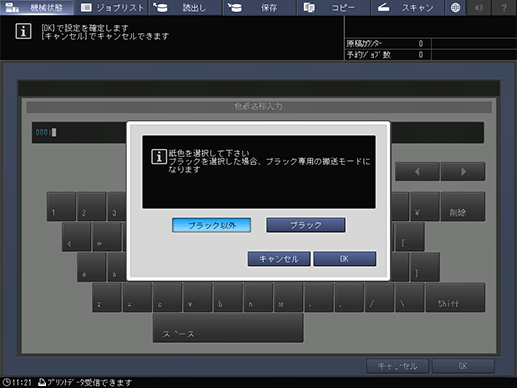Screen dimensions: 517x388
Task: Tap the スペース space bar
Action: (228, 328)
